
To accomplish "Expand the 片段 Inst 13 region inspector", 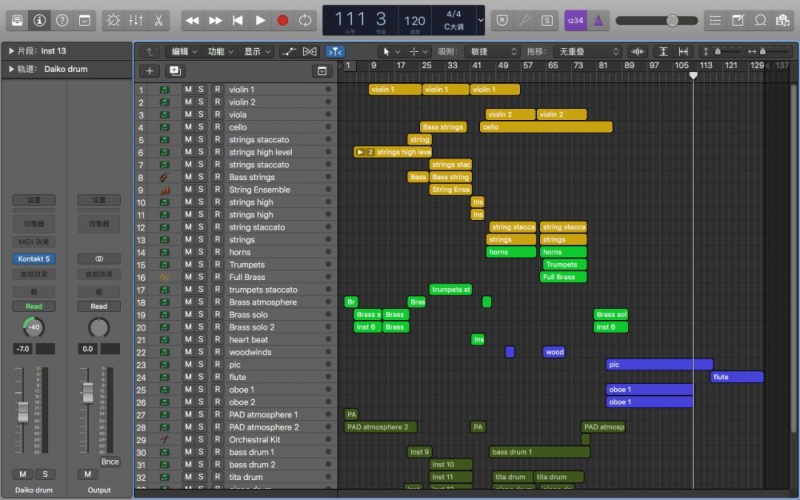I will click(11, 51).
